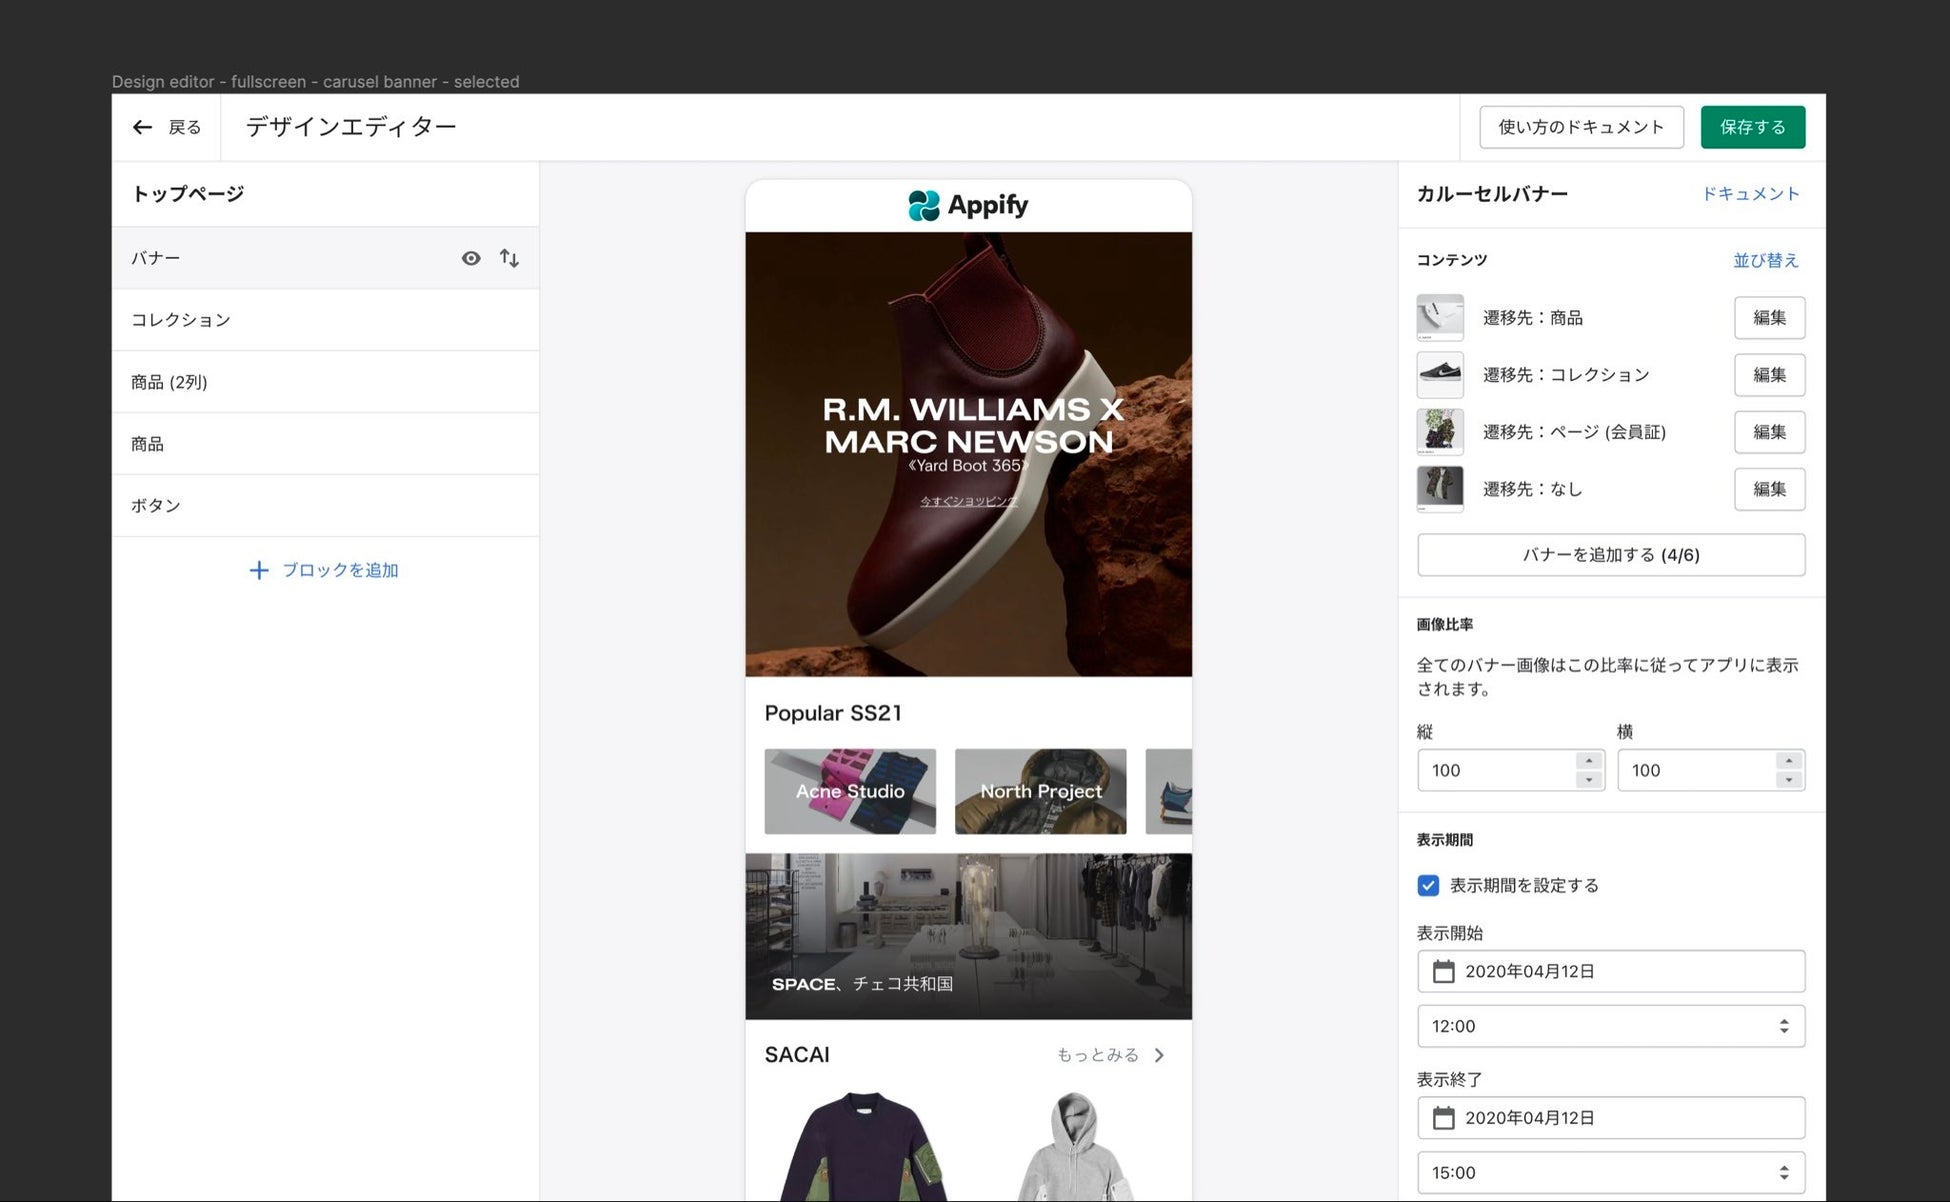
Task: Uncheck the 表示期間を設定する checkbox
Action: pyautogui.click(x=1428, y=885)
